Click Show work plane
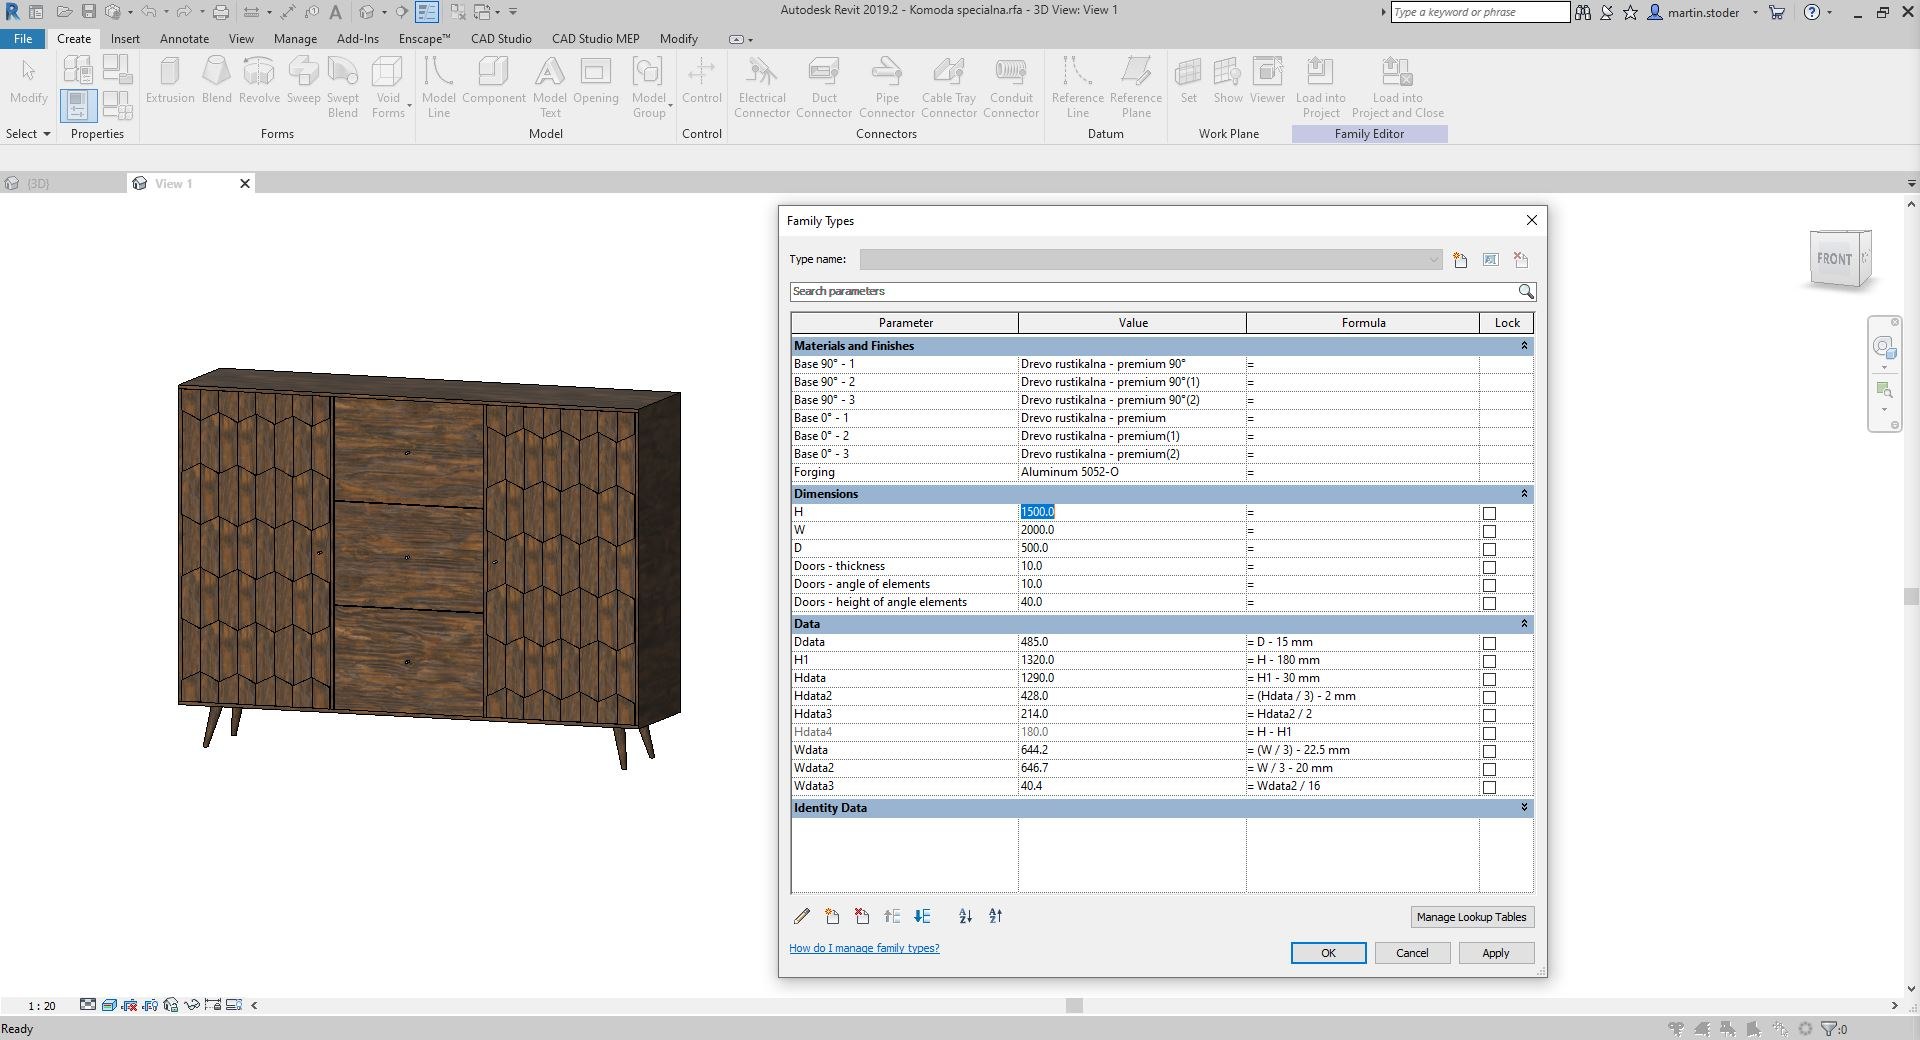This screenshot has width=1920, height=1040. coord(1228,80)
